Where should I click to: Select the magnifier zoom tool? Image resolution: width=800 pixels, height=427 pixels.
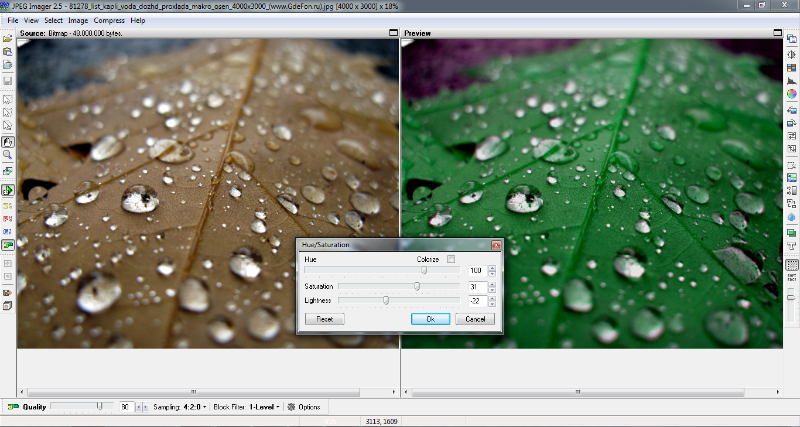7,155
